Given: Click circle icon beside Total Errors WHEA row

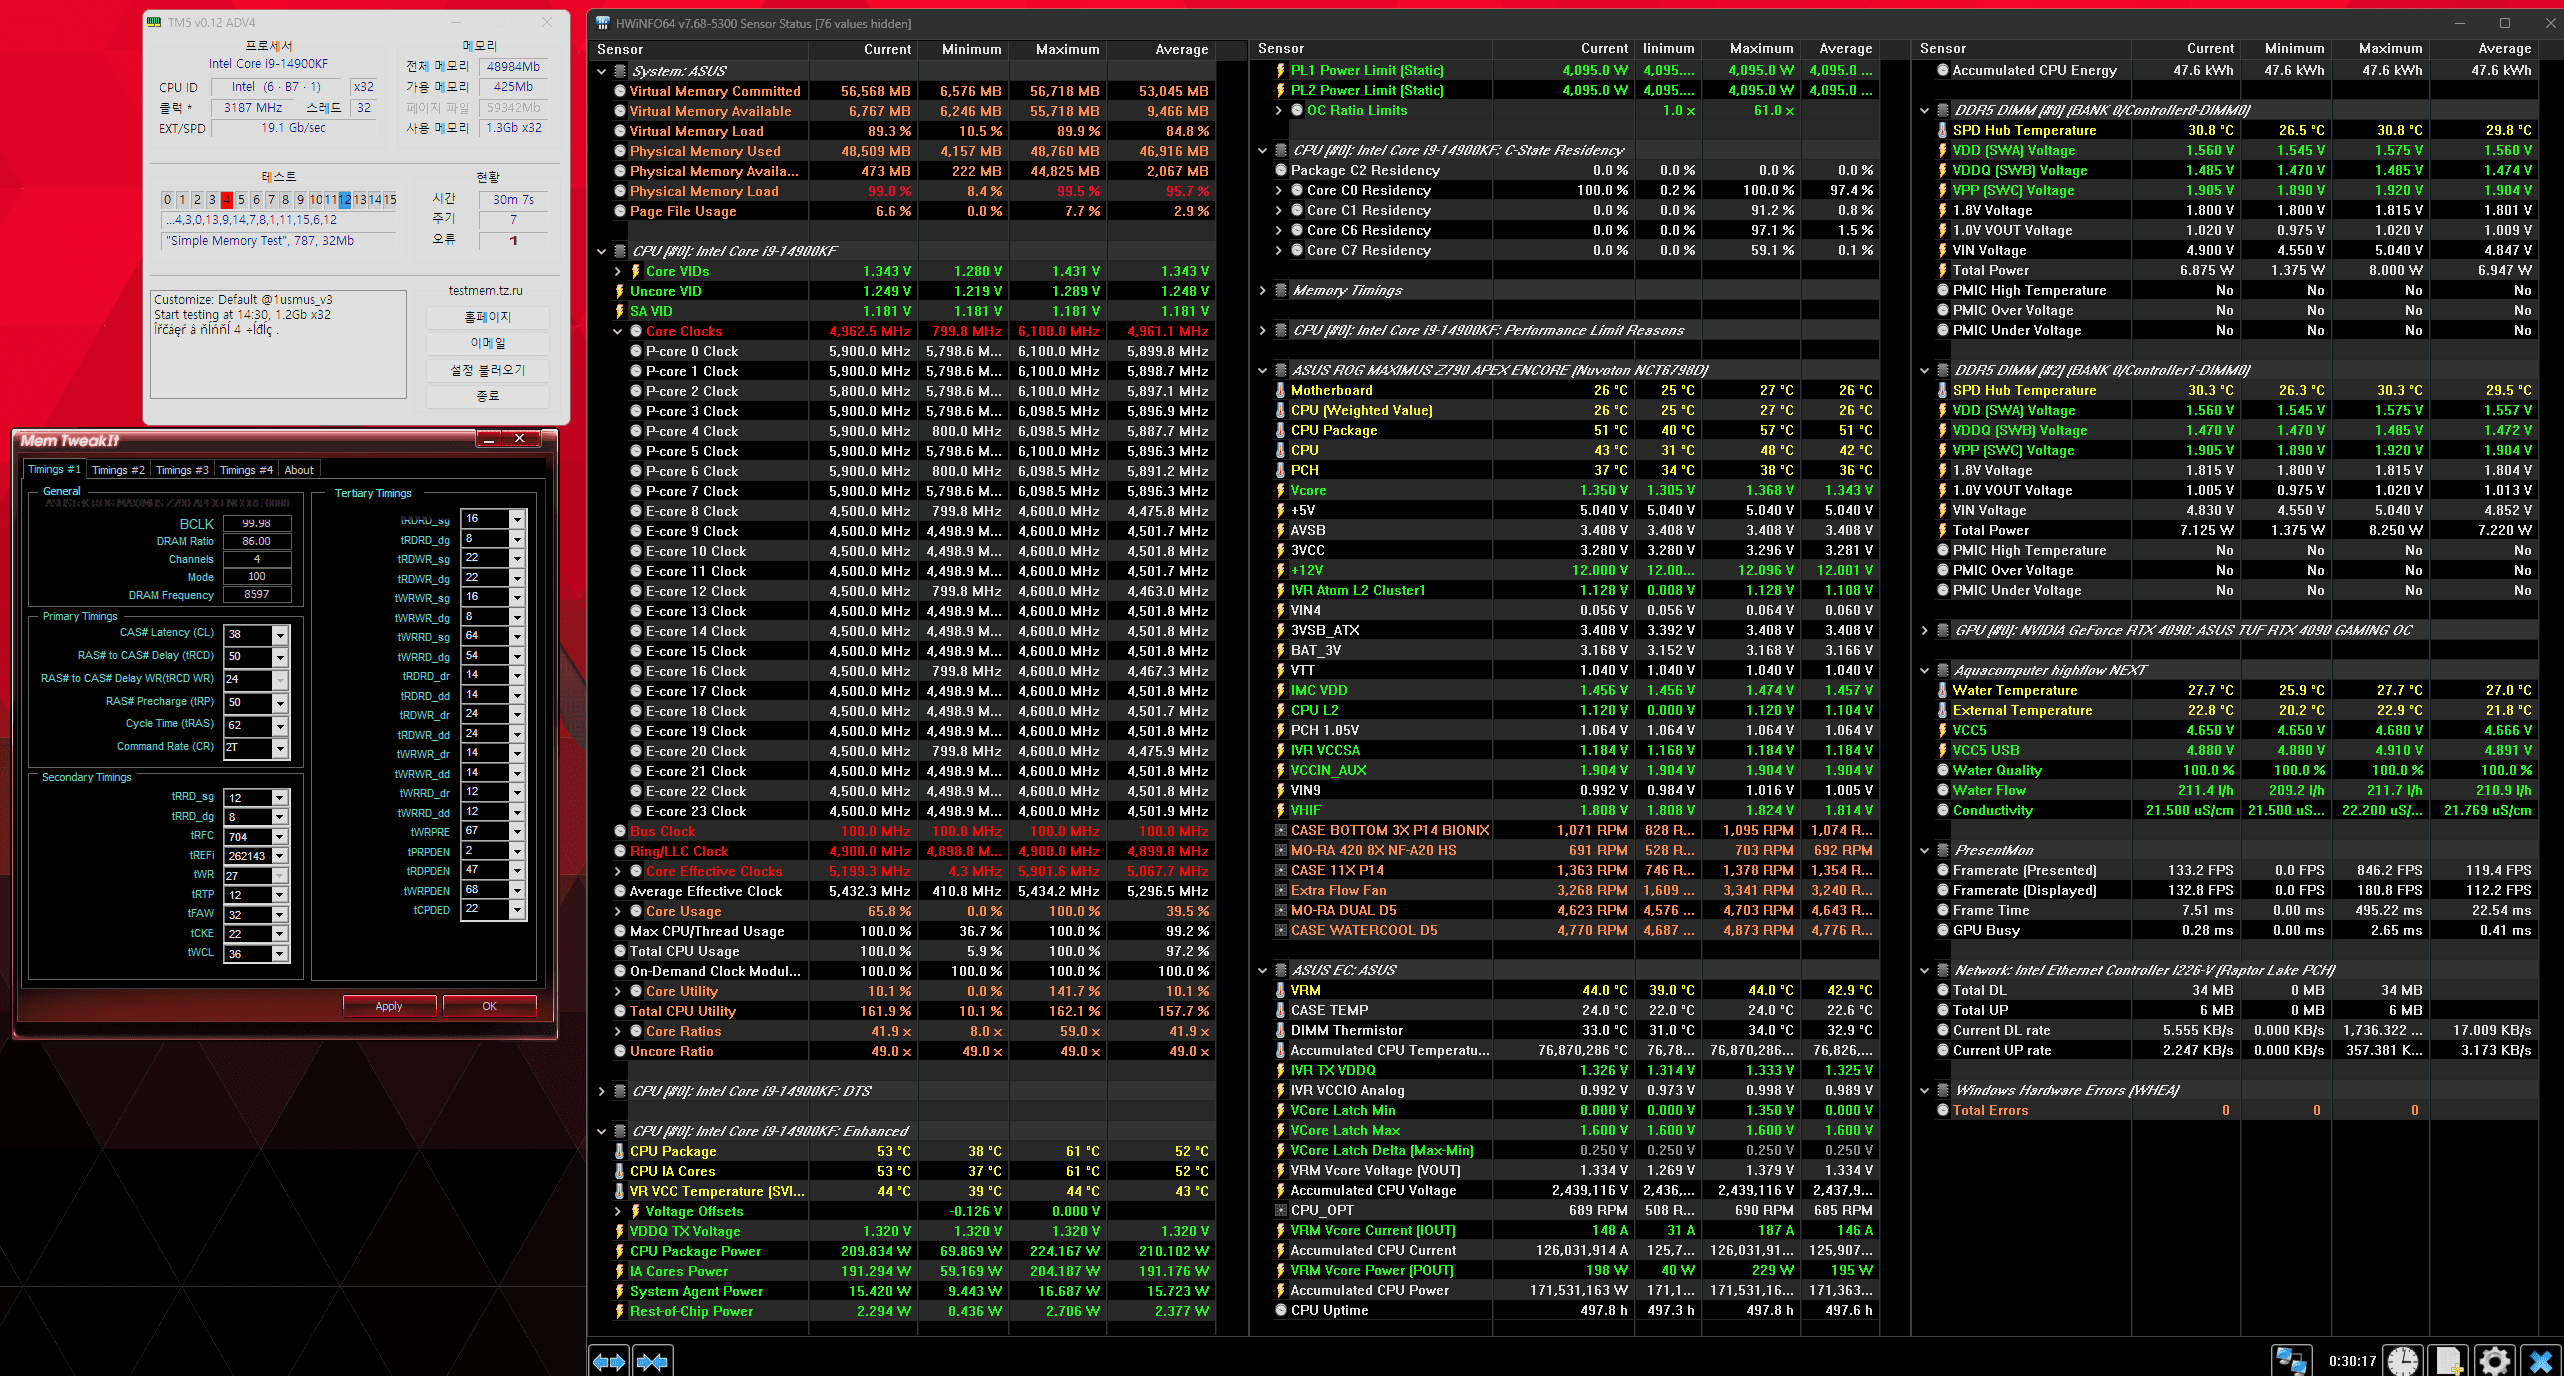Looking at the screenshot, I should (1943, 1110).
